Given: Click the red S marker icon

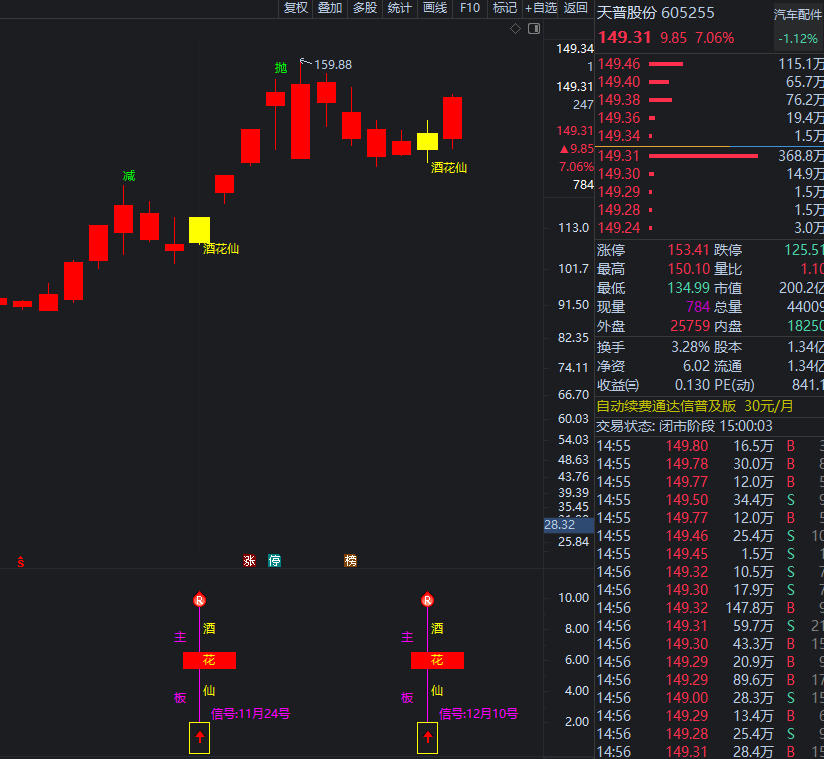Looking at the screenshot, I should click(x=20, y=562).
